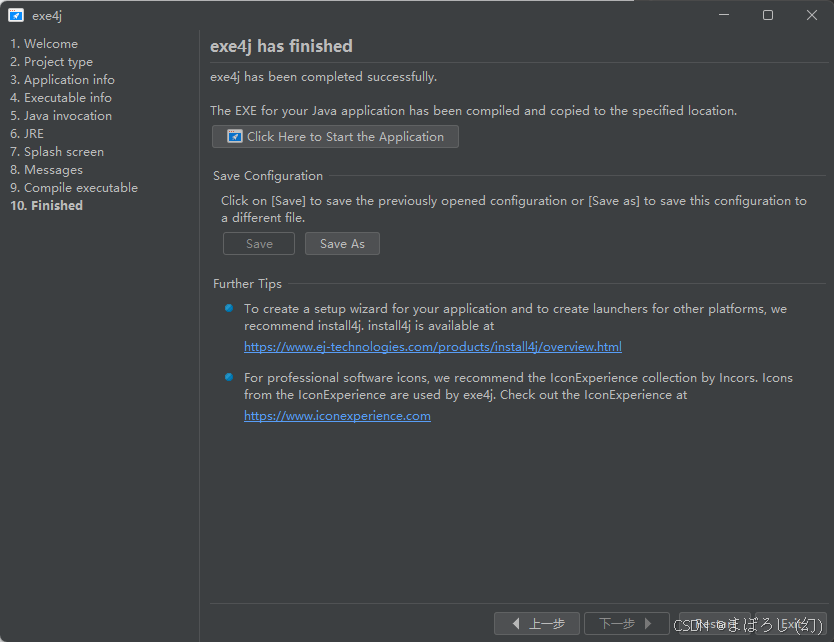Click the 'Save Configuration' section label
This screenshot has width=834, height=642.
pos(268,176)
